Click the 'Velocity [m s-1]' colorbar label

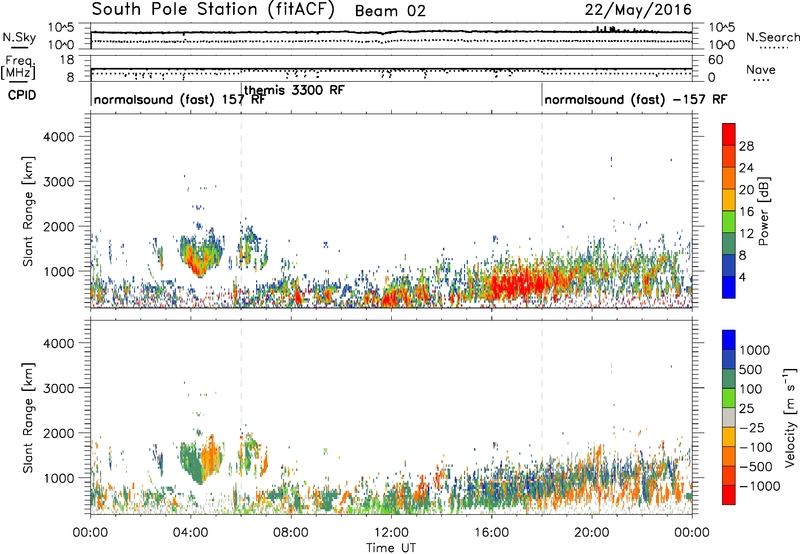790,417
